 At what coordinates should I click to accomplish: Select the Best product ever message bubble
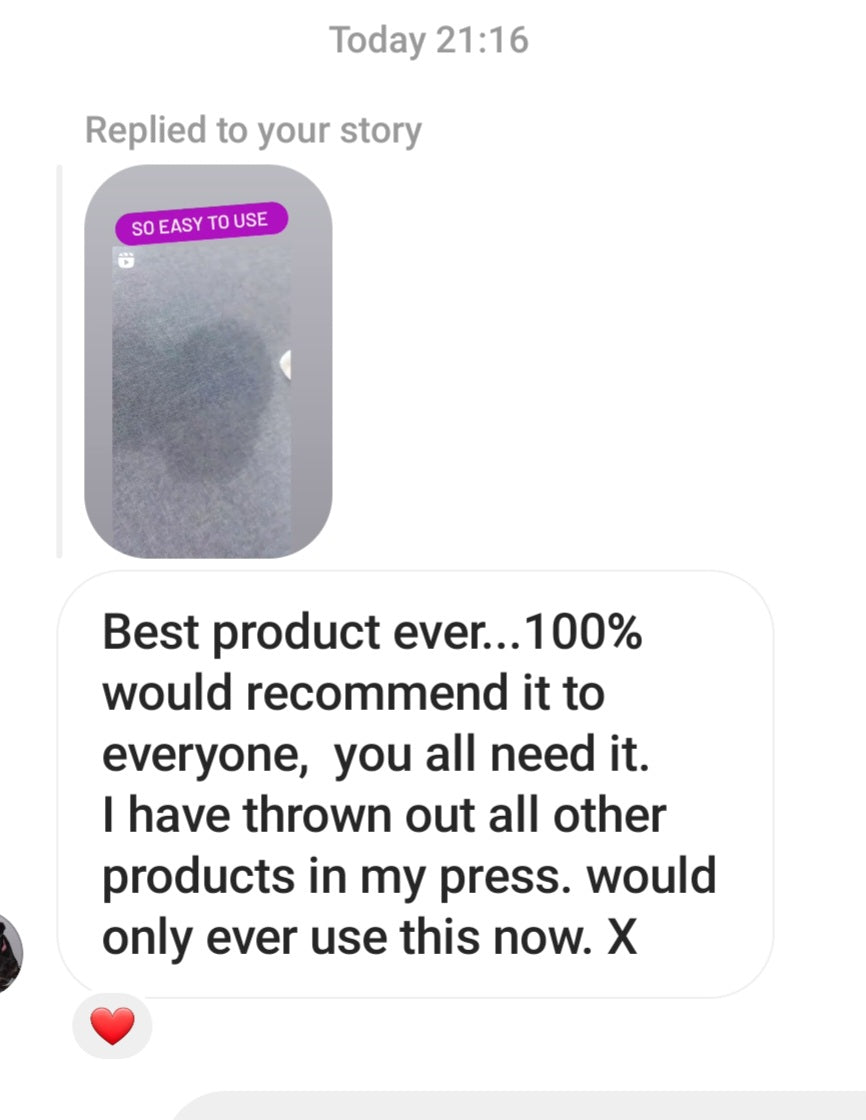point(415,784)
